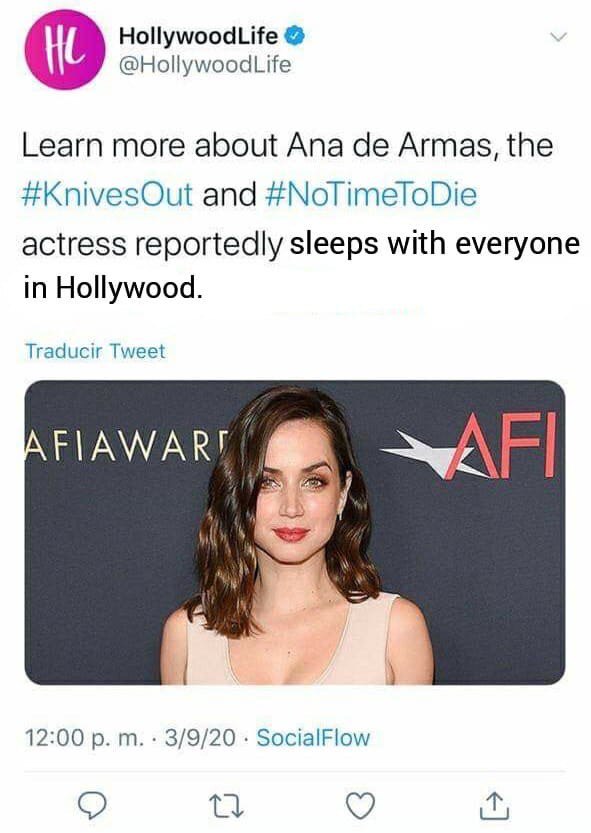Open the reply speech bubble icon
The width and height of the screenshot is (591, 833).
[92, 805]
